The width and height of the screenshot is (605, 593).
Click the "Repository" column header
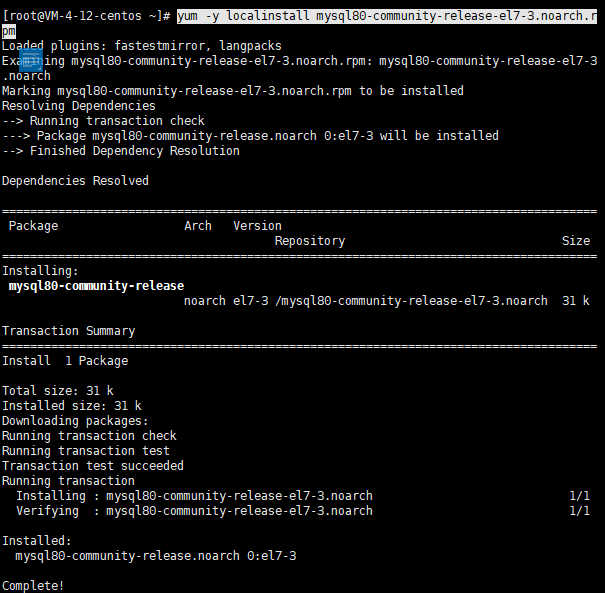[x=310, y=241]
